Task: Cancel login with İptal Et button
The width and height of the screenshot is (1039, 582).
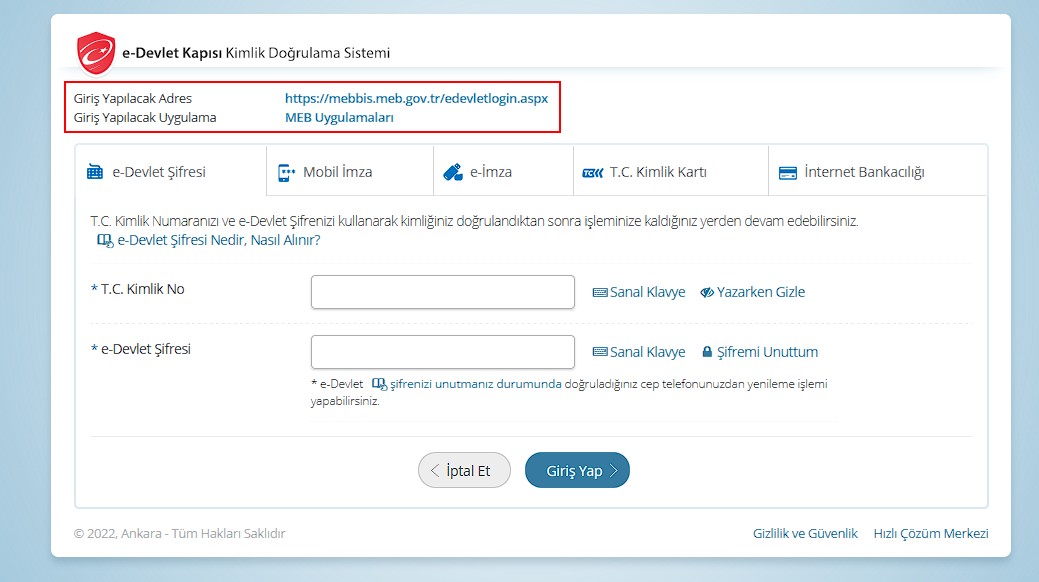Action: (x=464, y=470)
